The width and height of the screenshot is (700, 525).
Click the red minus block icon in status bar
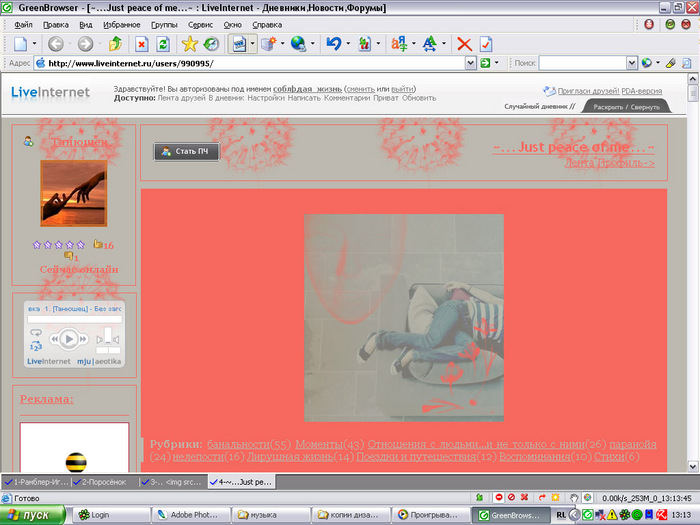click(499, 497)
